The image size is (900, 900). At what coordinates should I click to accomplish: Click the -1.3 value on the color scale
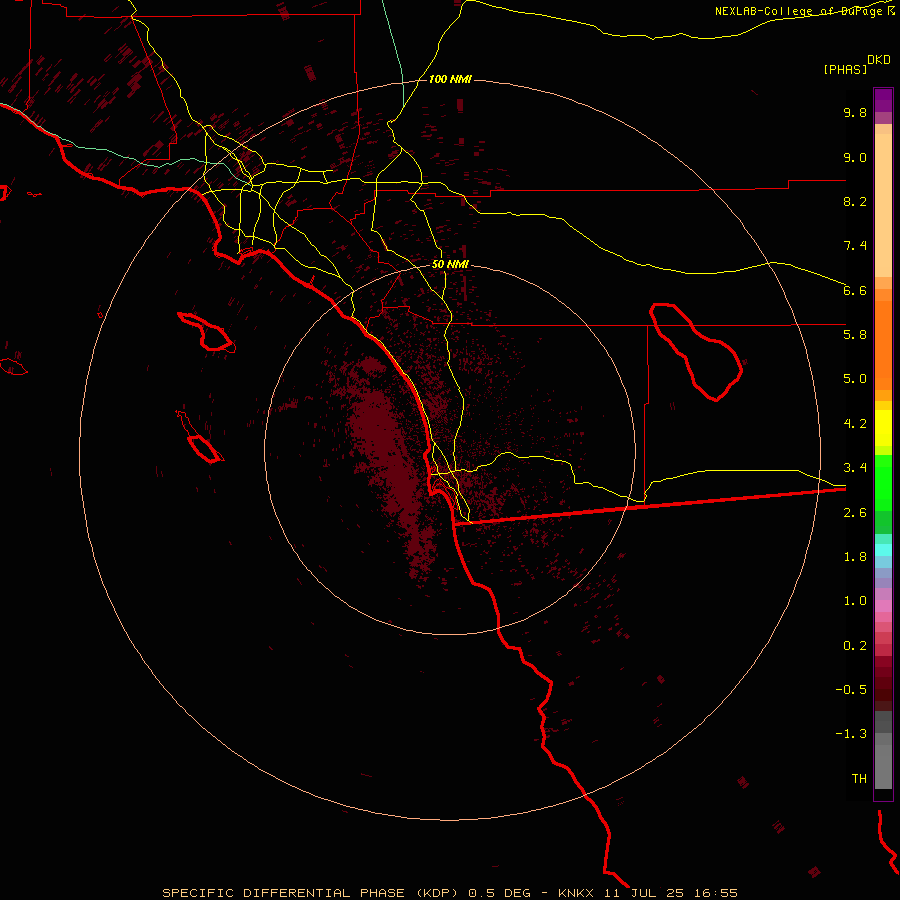click(x=851, y=734)
